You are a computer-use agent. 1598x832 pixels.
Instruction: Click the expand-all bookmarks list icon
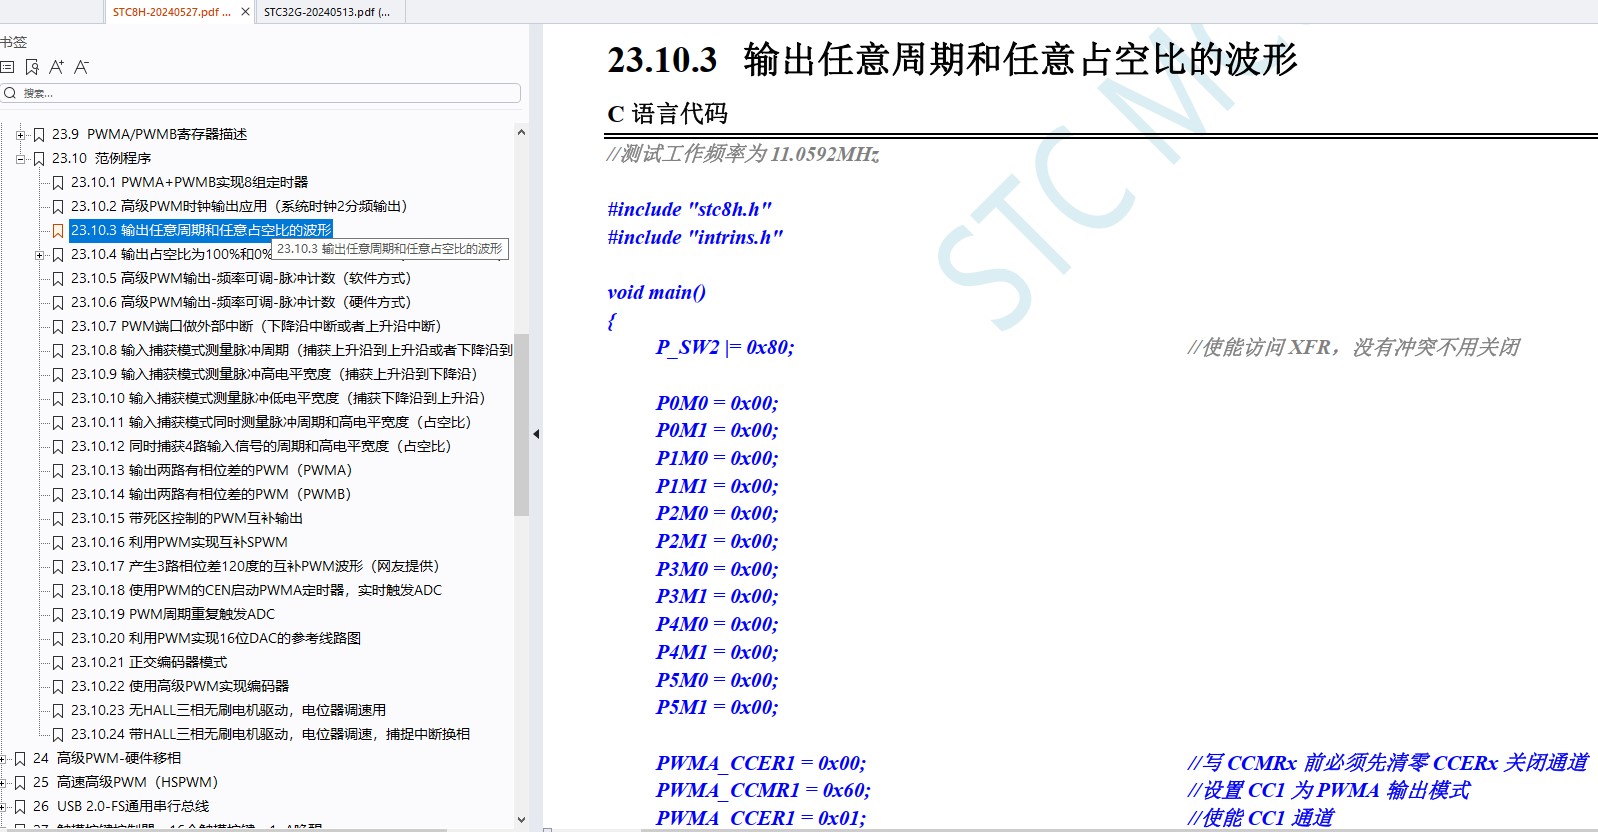tap(7, 67)
